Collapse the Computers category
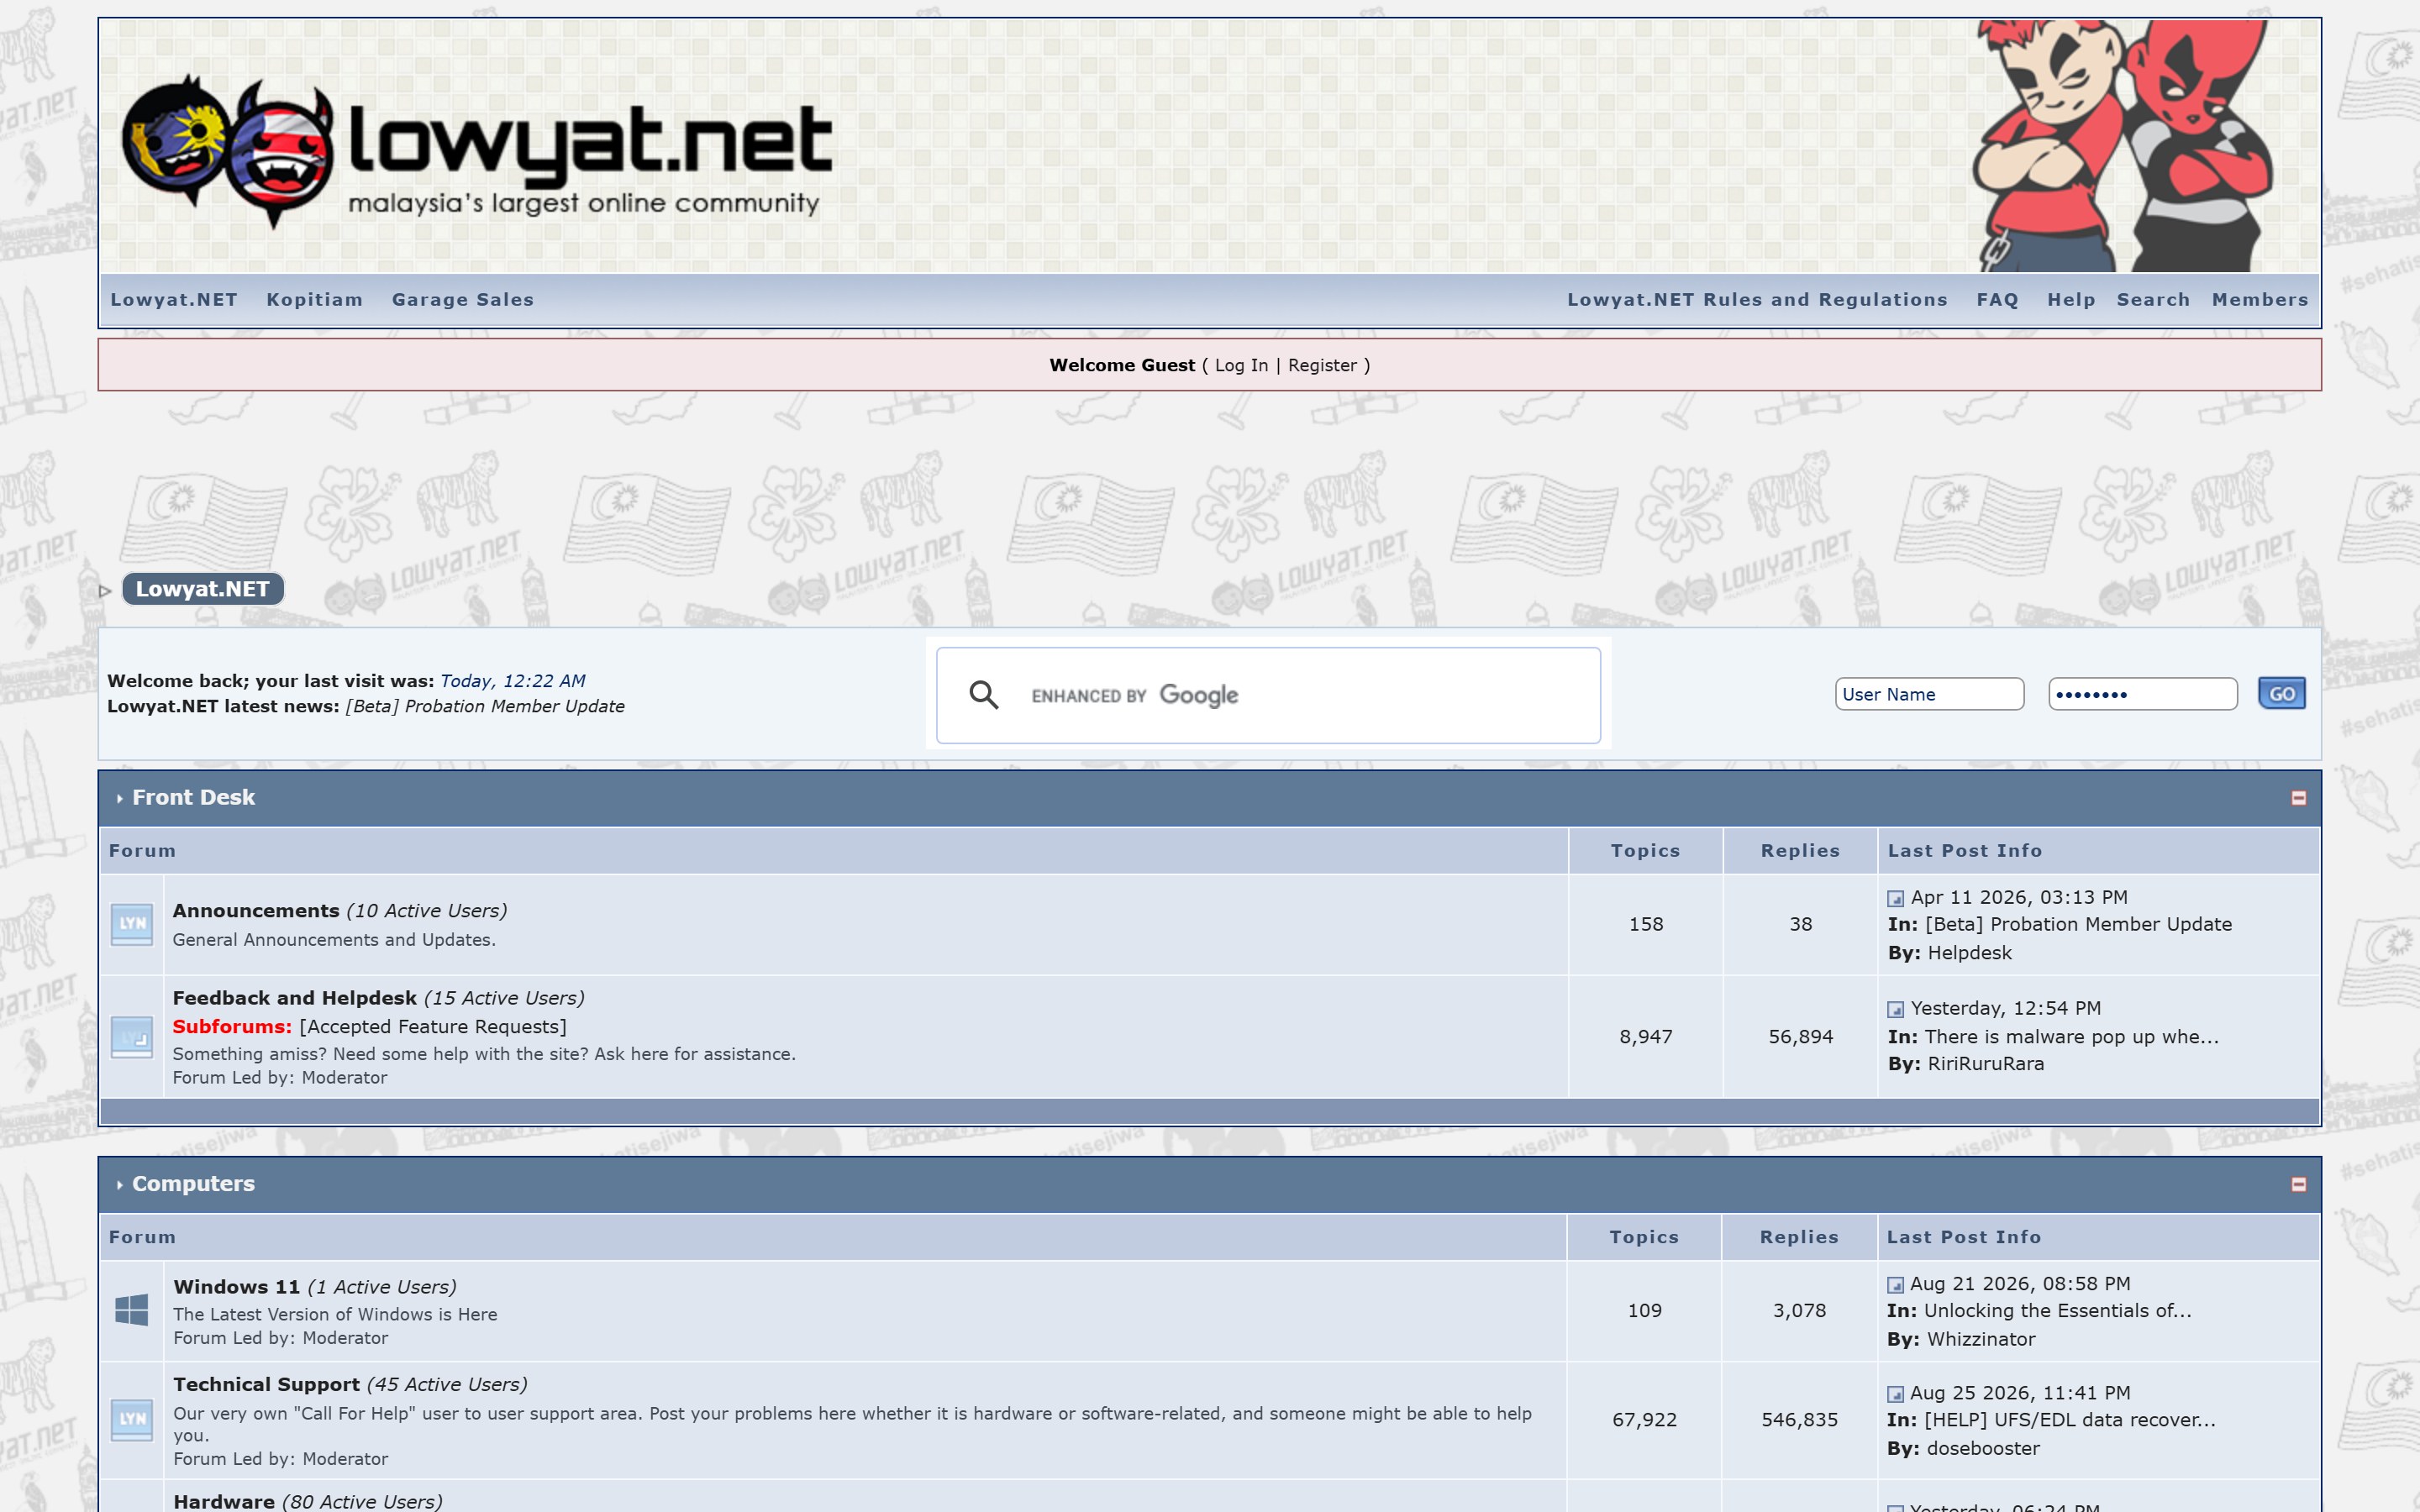The image size is (2420, 1512). [x=2298, y=1184]
